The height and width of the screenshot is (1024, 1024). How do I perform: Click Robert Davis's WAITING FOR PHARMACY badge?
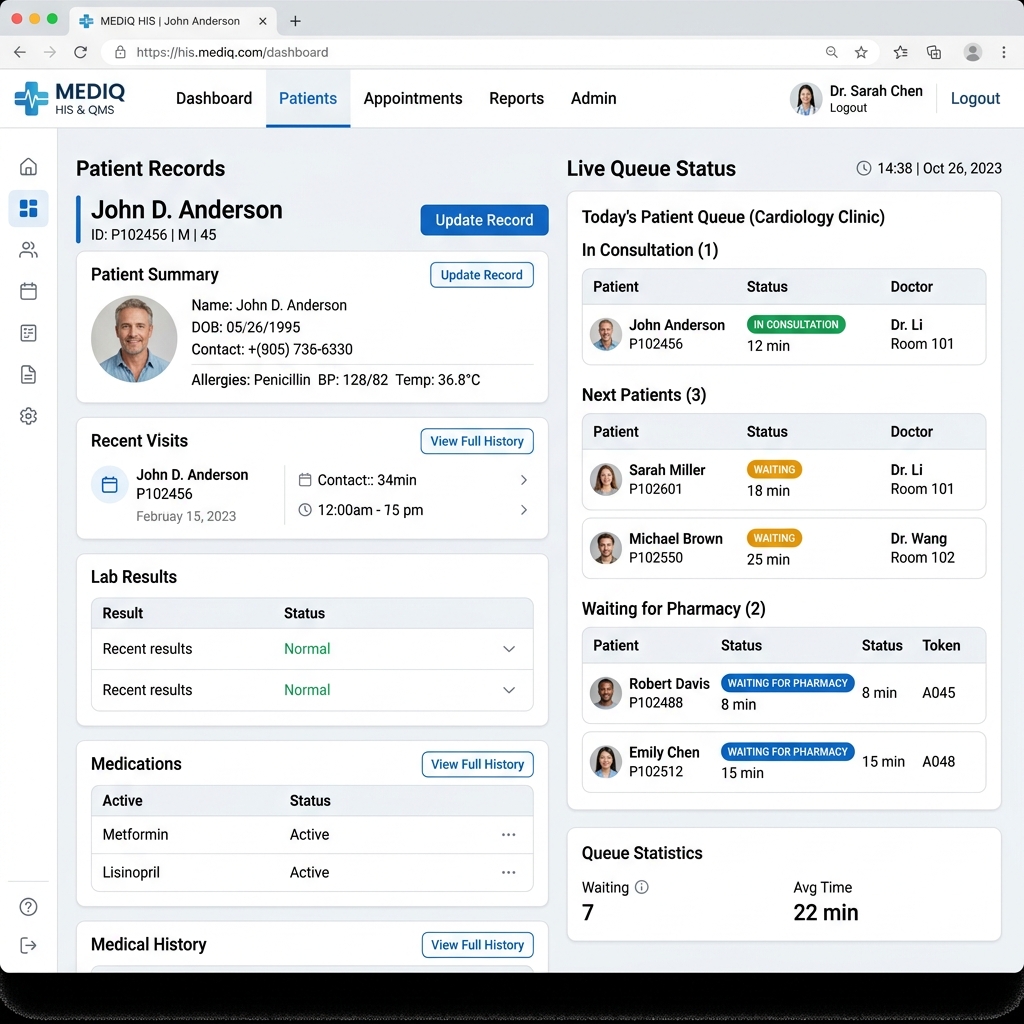788,683
